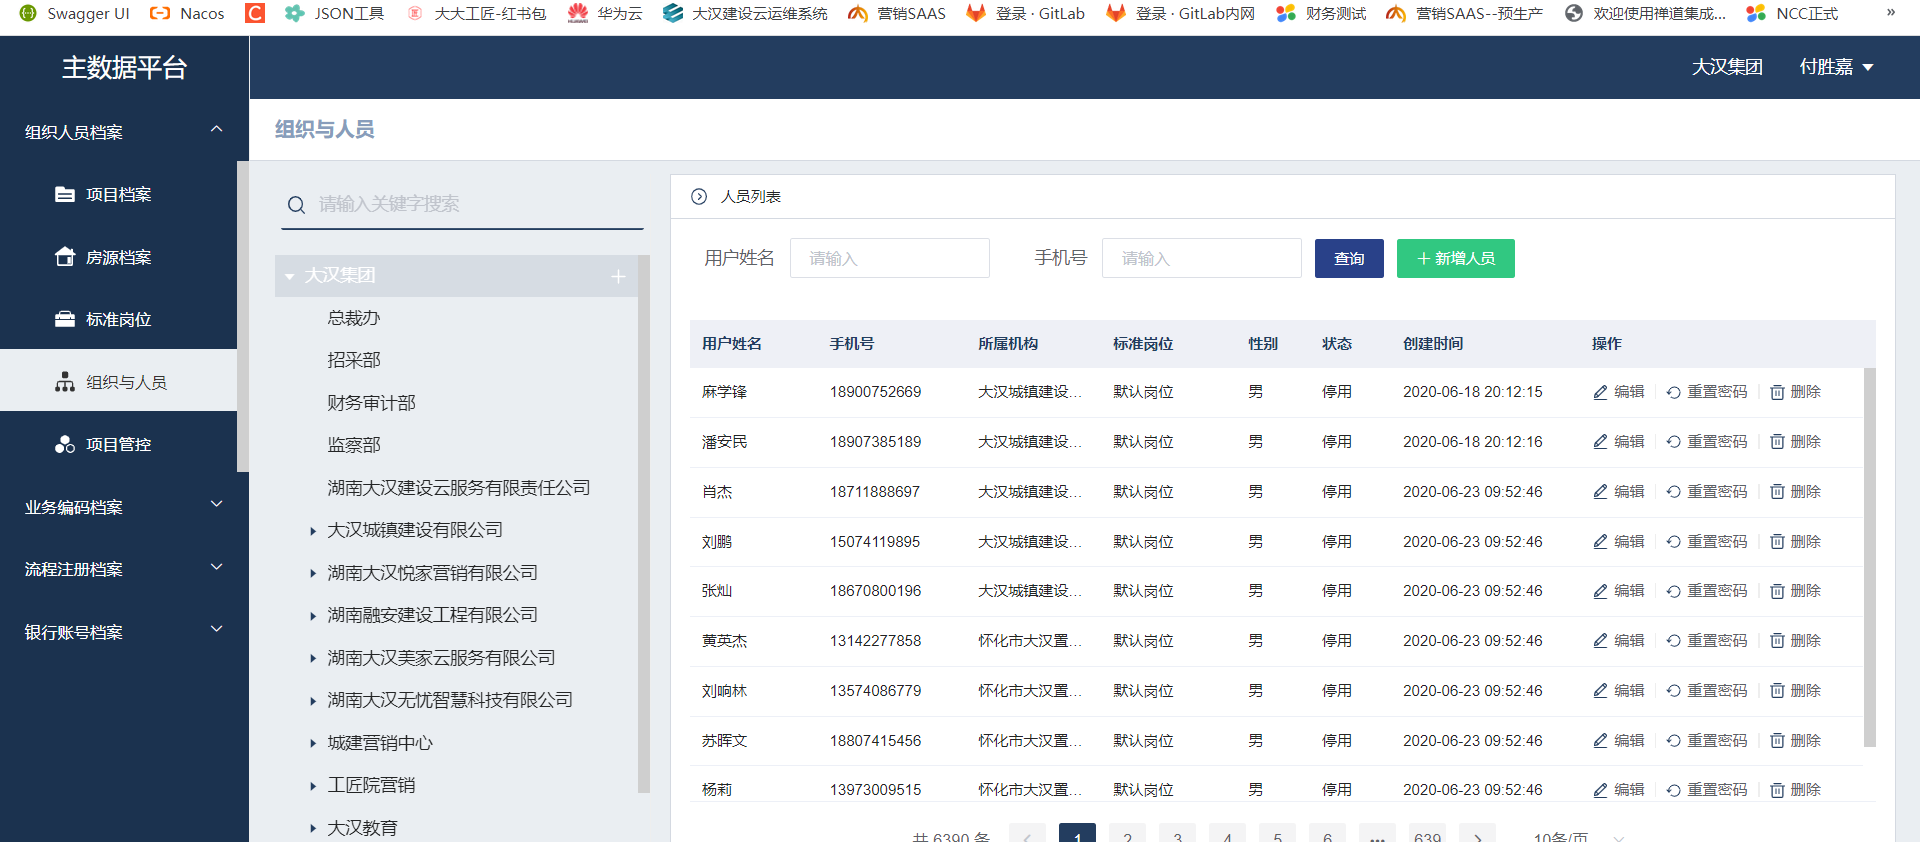Expand the 业务编码档案 menu group
The height and width of the screenshot is (842, 1920).
point(124,507)
